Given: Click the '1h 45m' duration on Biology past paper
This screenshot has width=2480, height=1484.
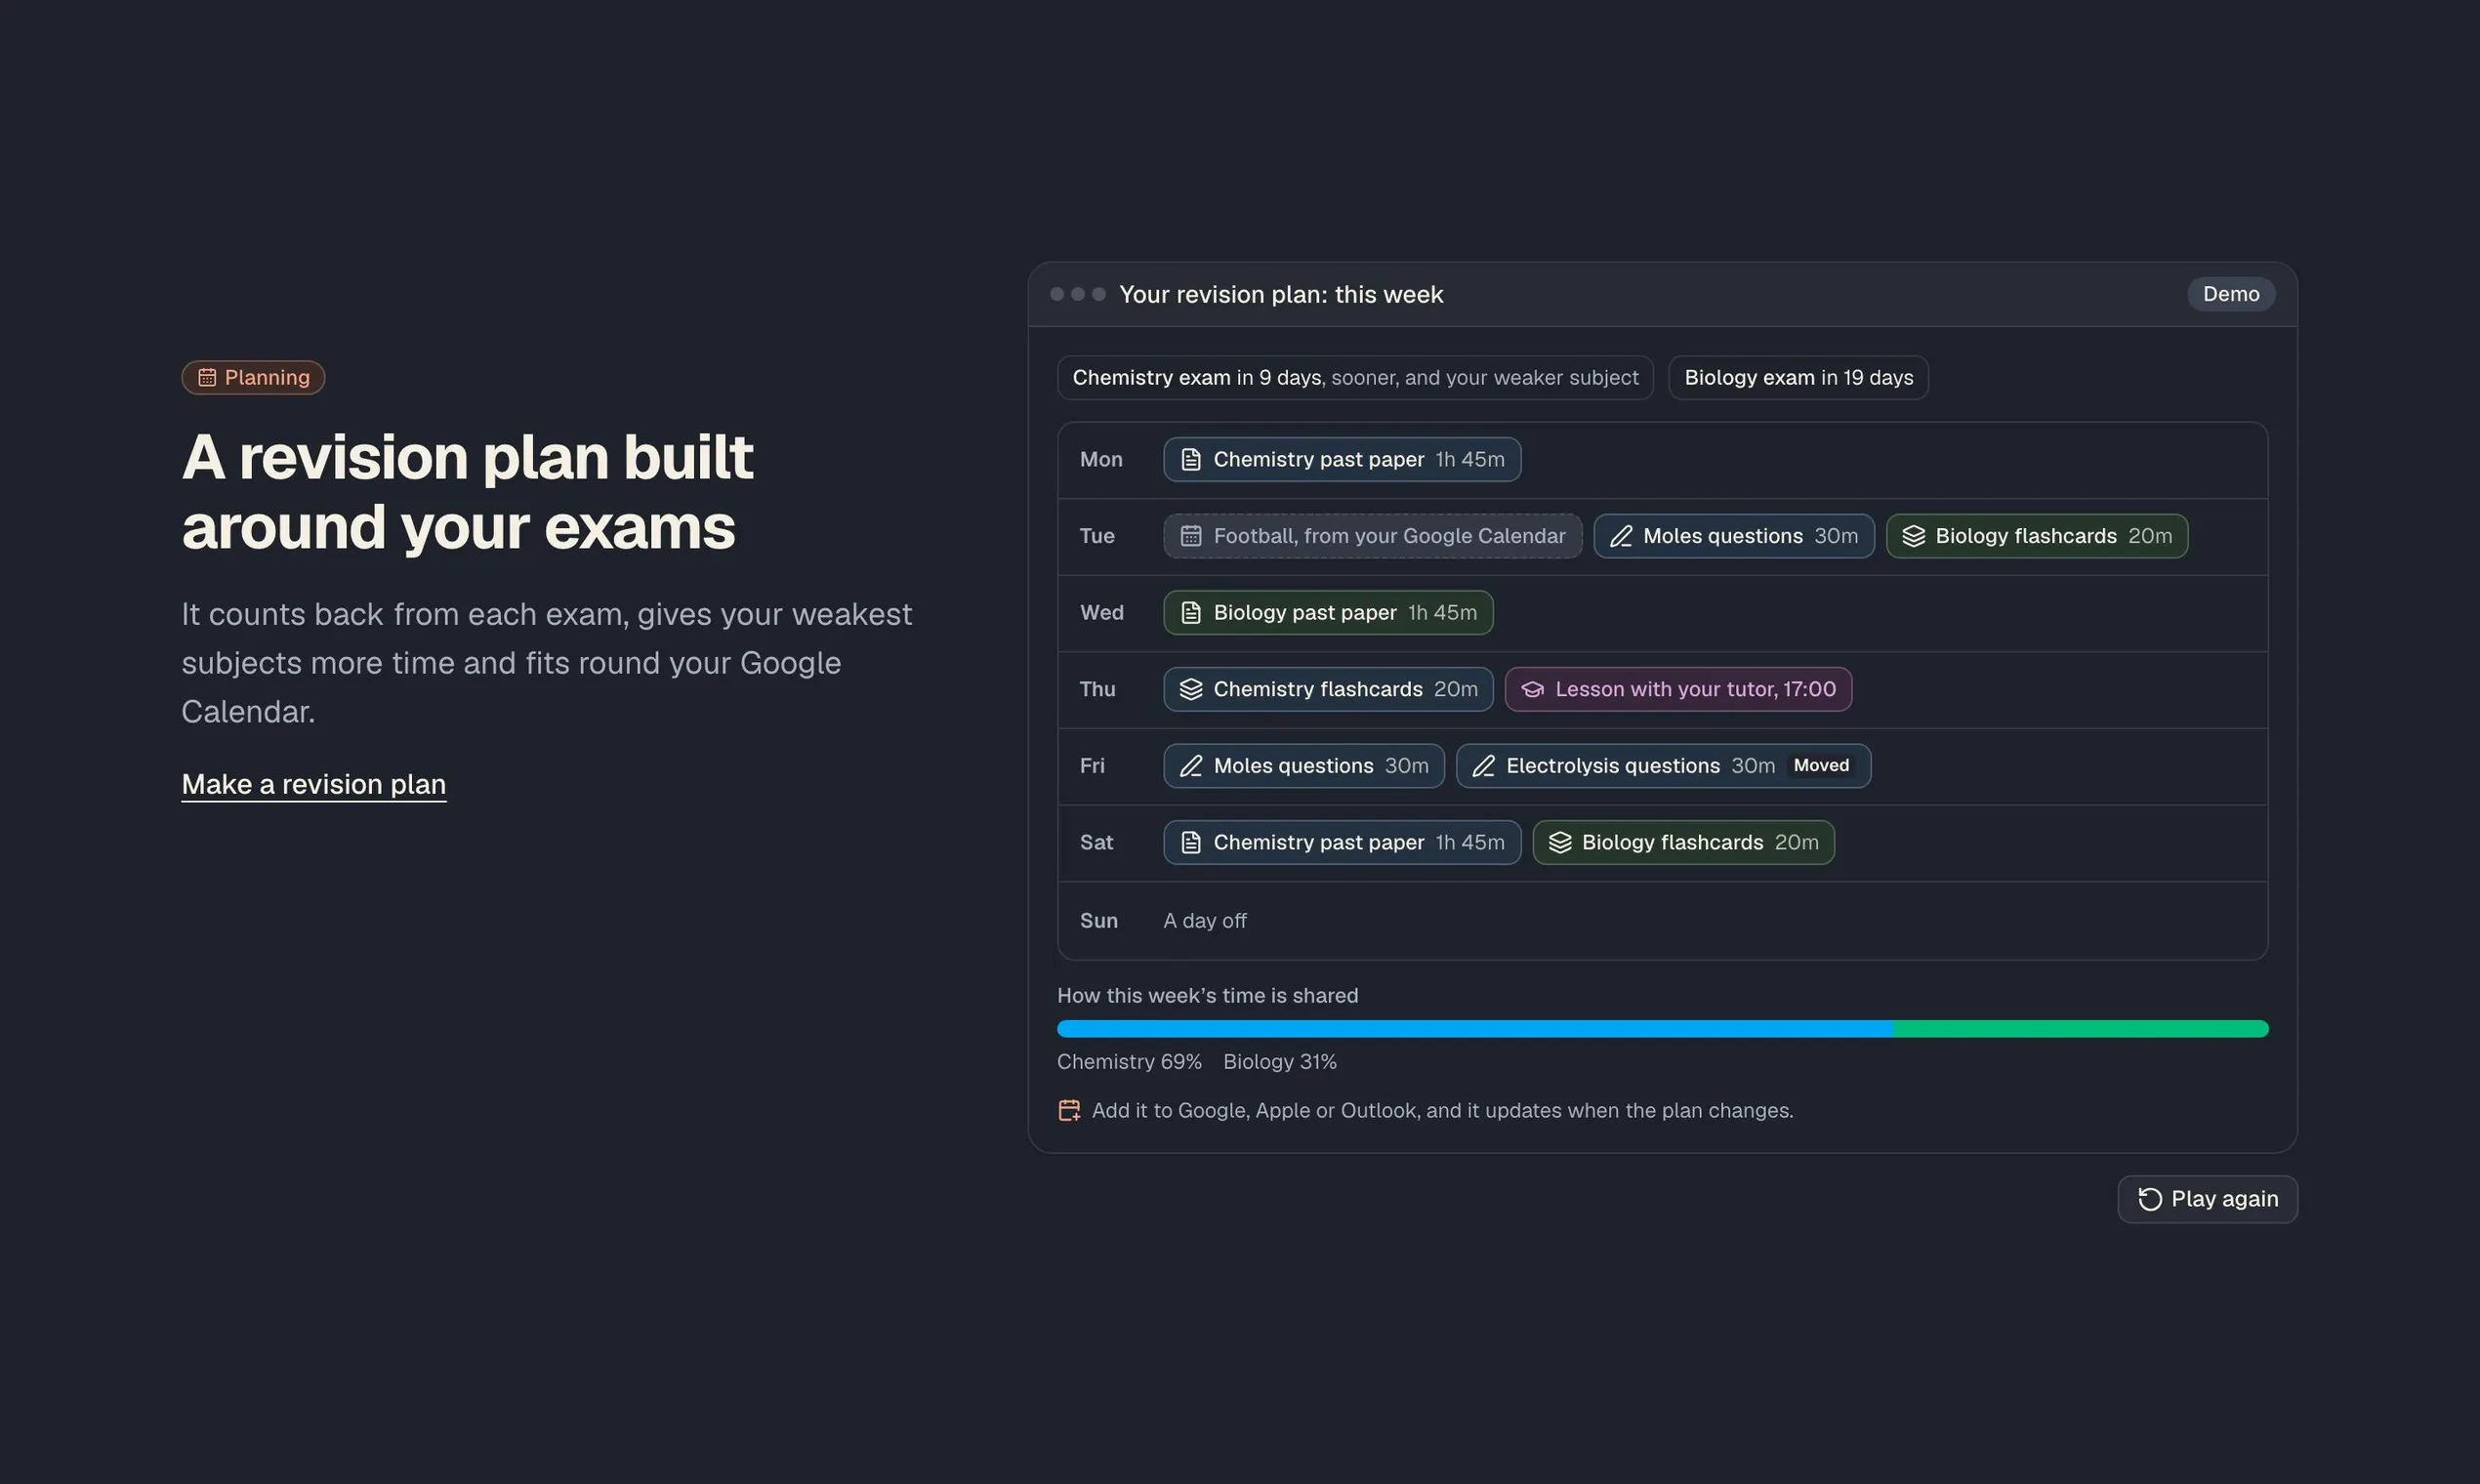Looking at the screenshot, I should tap(1442, 612).
